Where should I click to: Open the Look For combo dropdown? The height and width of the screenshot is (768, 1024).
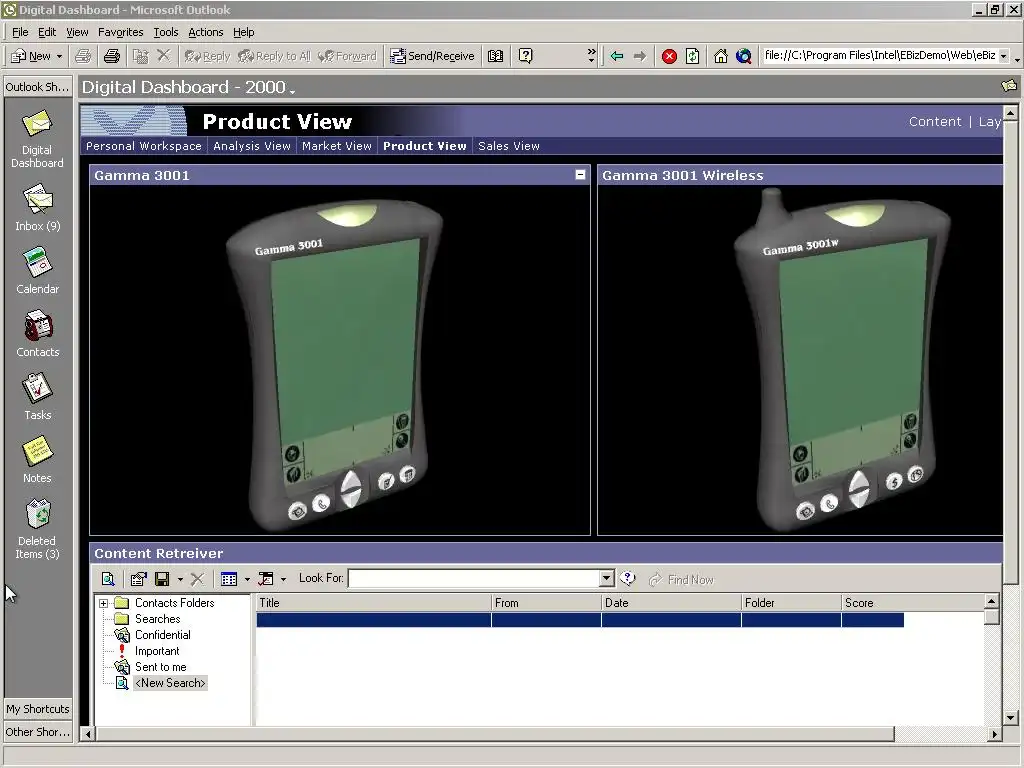607,578
